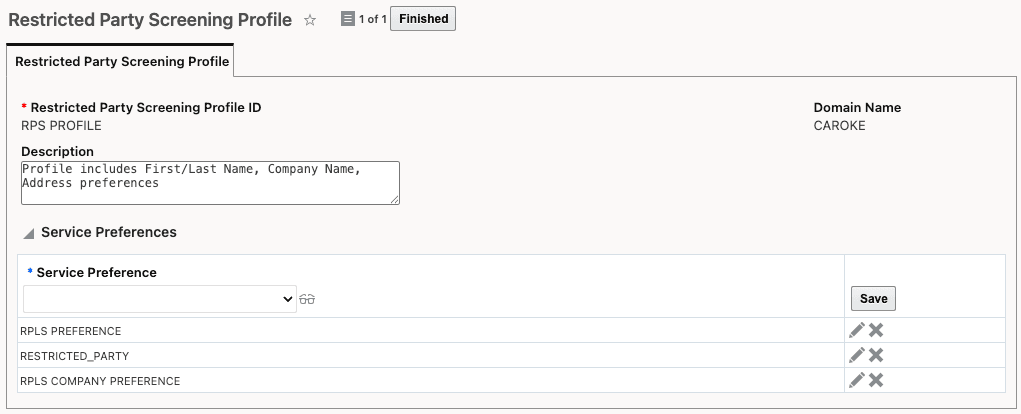This screenshot has width=1021, height=414.
Task: Click the results list icon beside 1 of 1
Action: (348, 19)
